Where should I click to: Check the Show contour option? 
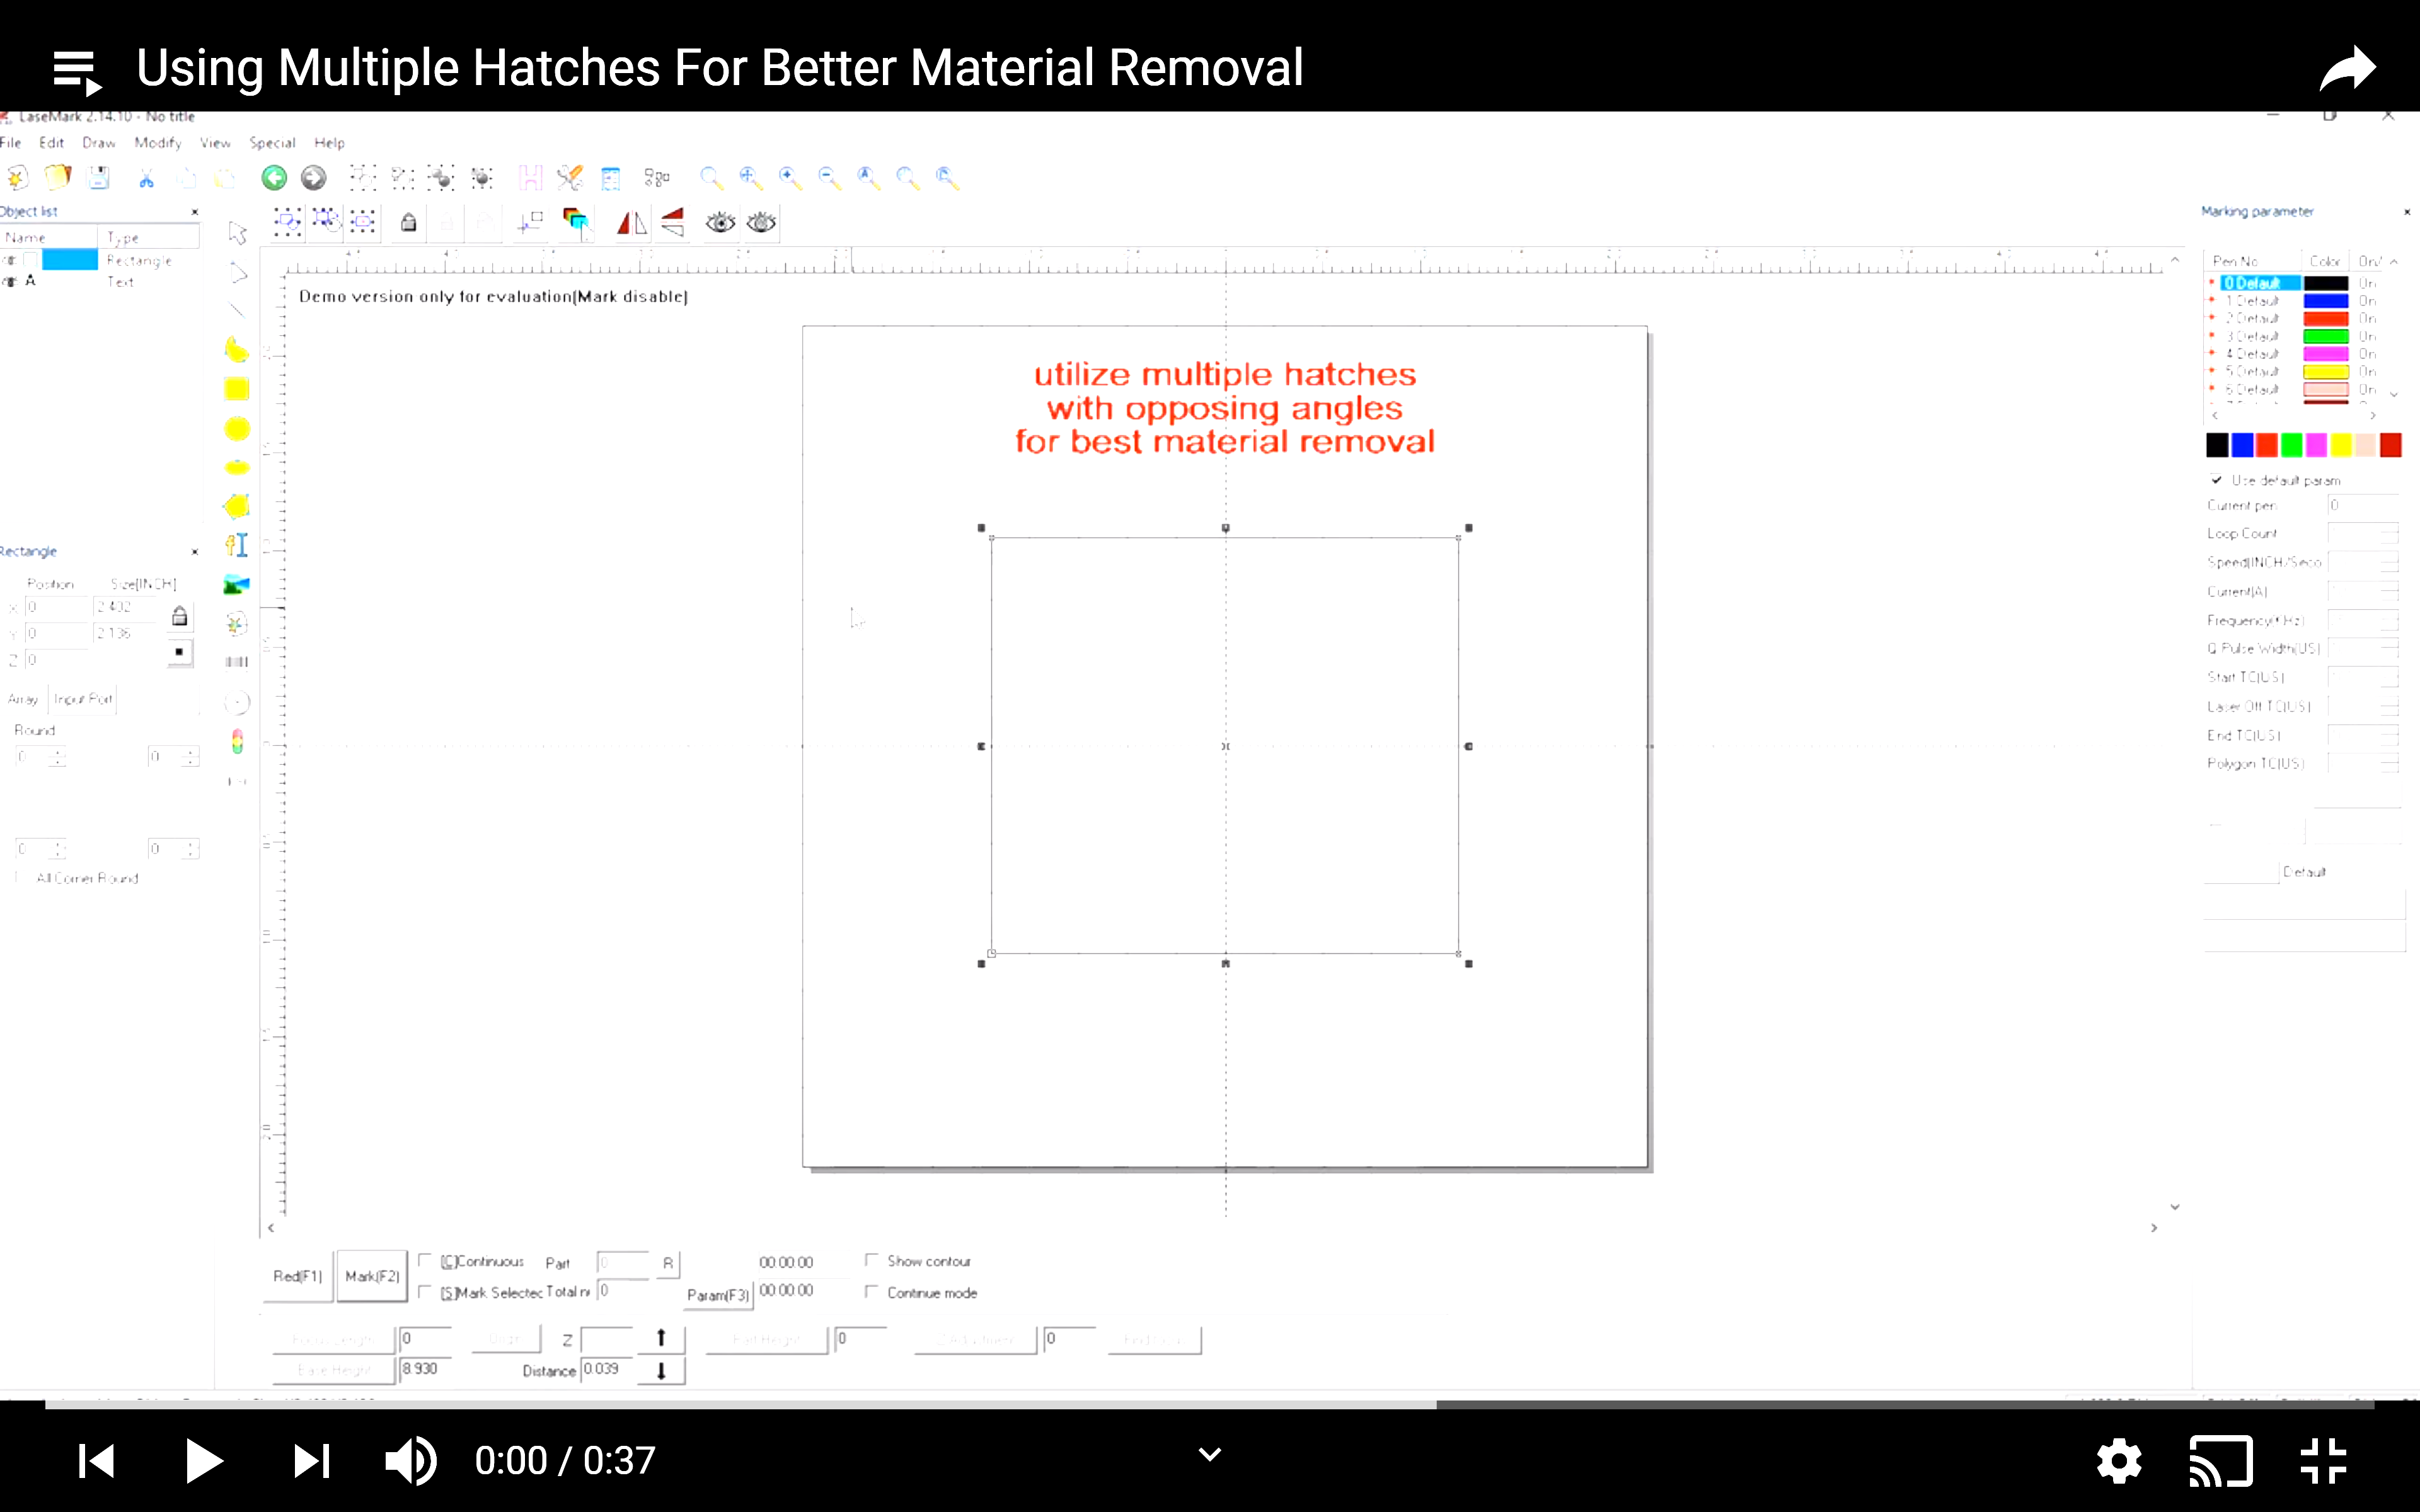(873, 1260)
